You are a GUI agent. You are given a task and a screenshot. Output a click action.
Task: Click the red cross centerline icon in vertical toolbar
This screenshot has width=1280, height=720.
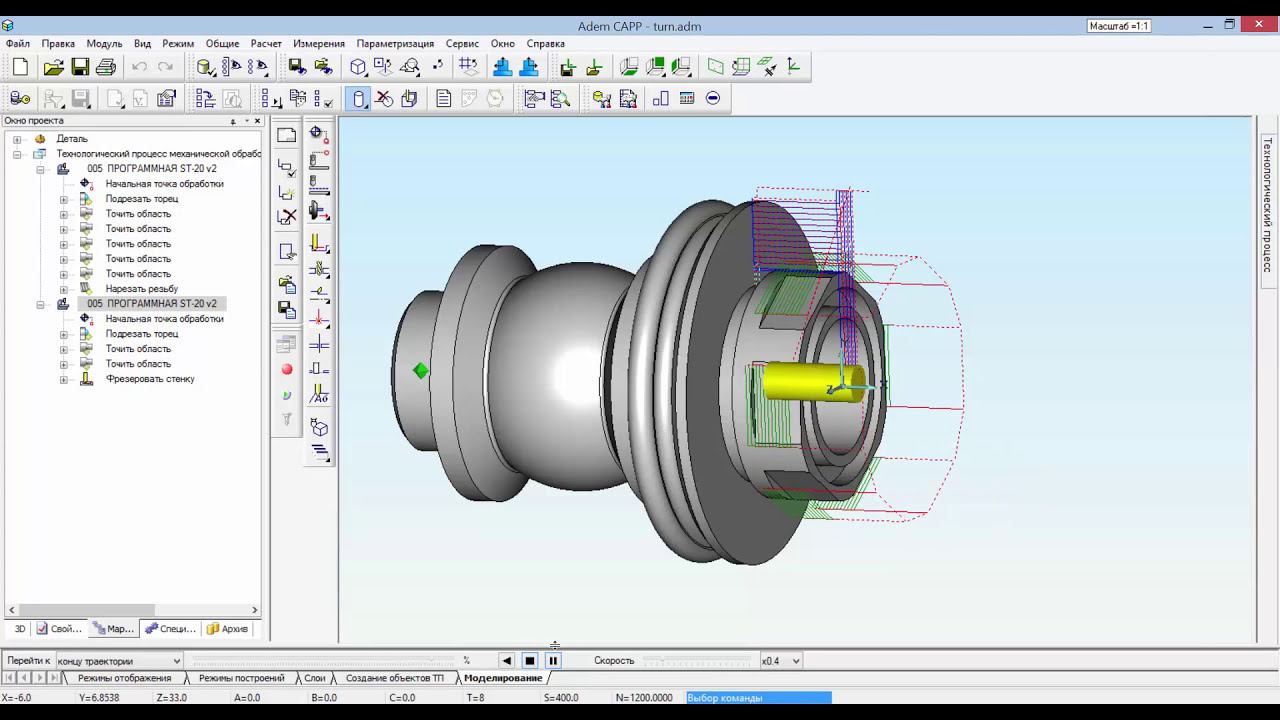(319, 319)
